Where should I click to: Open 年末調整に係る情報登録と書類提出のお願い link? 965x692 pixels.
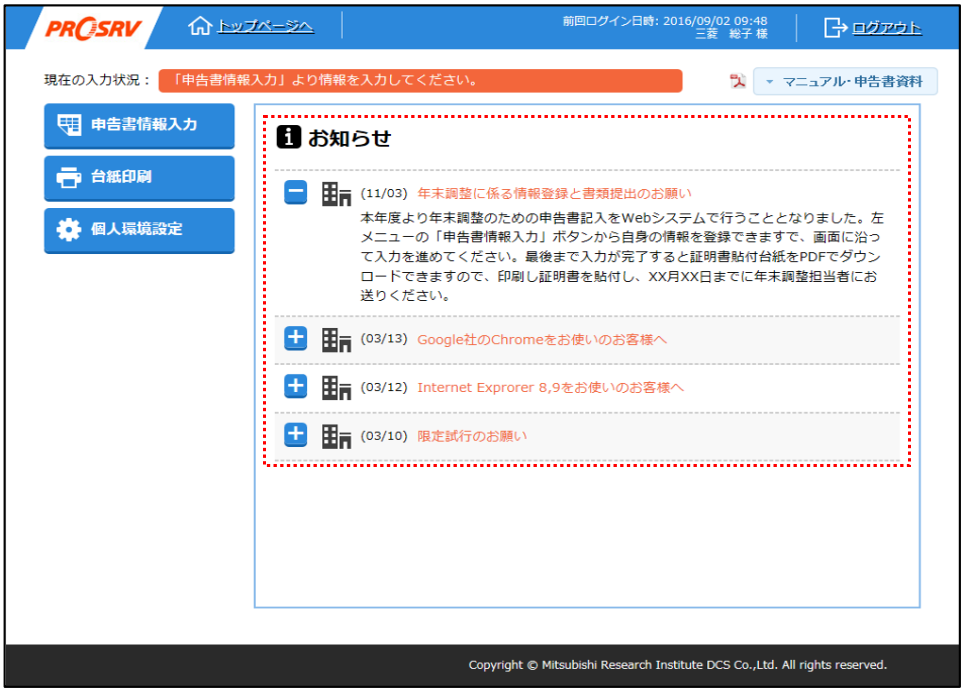[554, 193]
